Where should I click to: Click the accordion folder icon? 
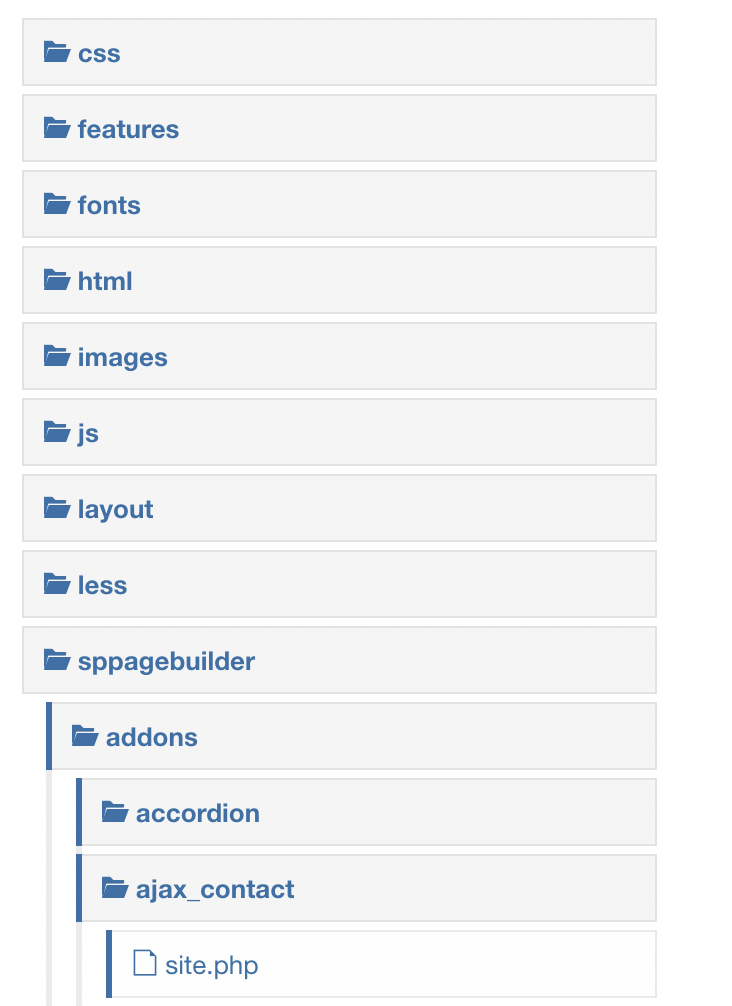pos(115,812)
